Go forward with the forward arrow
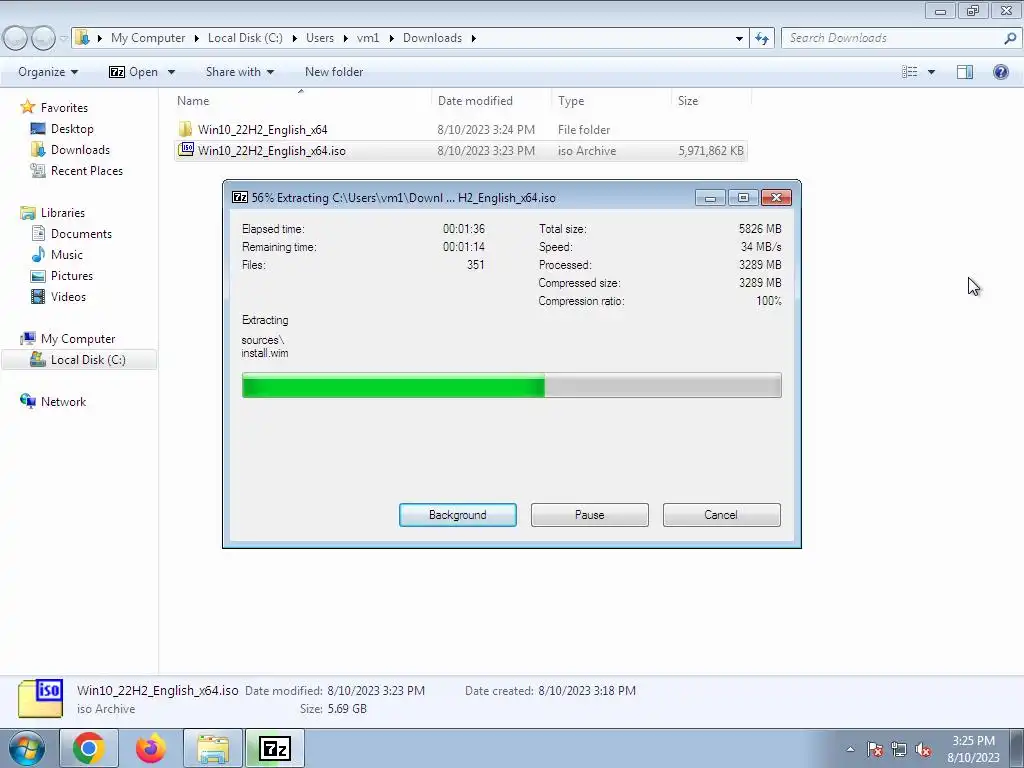The width and height of the screenshot is (1024, 768). pos(43,38)
